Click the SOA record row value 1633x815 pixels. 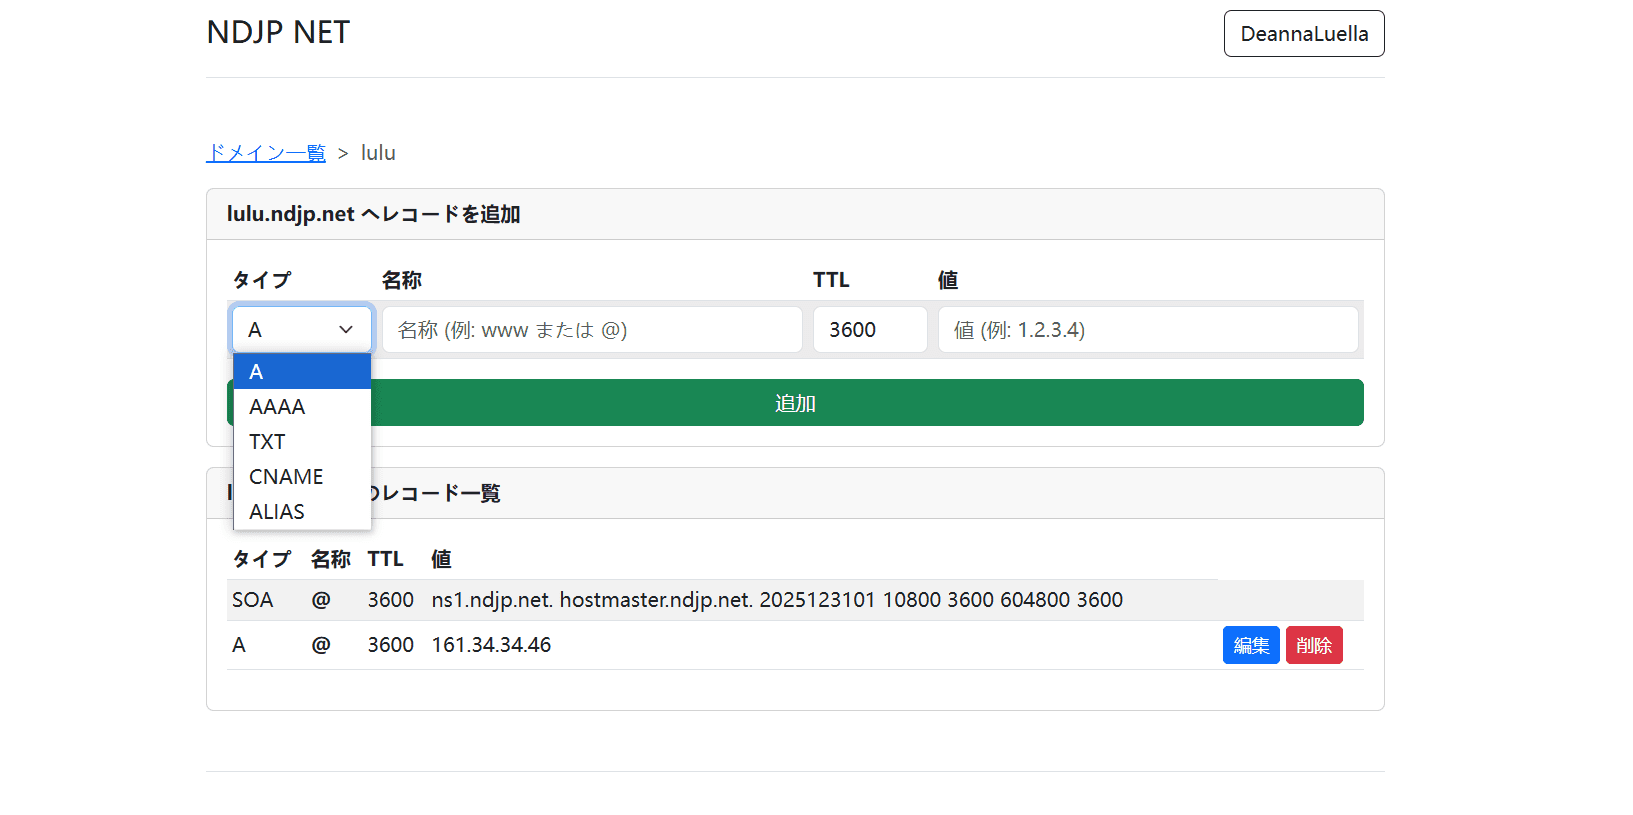(x=776, y=600)
